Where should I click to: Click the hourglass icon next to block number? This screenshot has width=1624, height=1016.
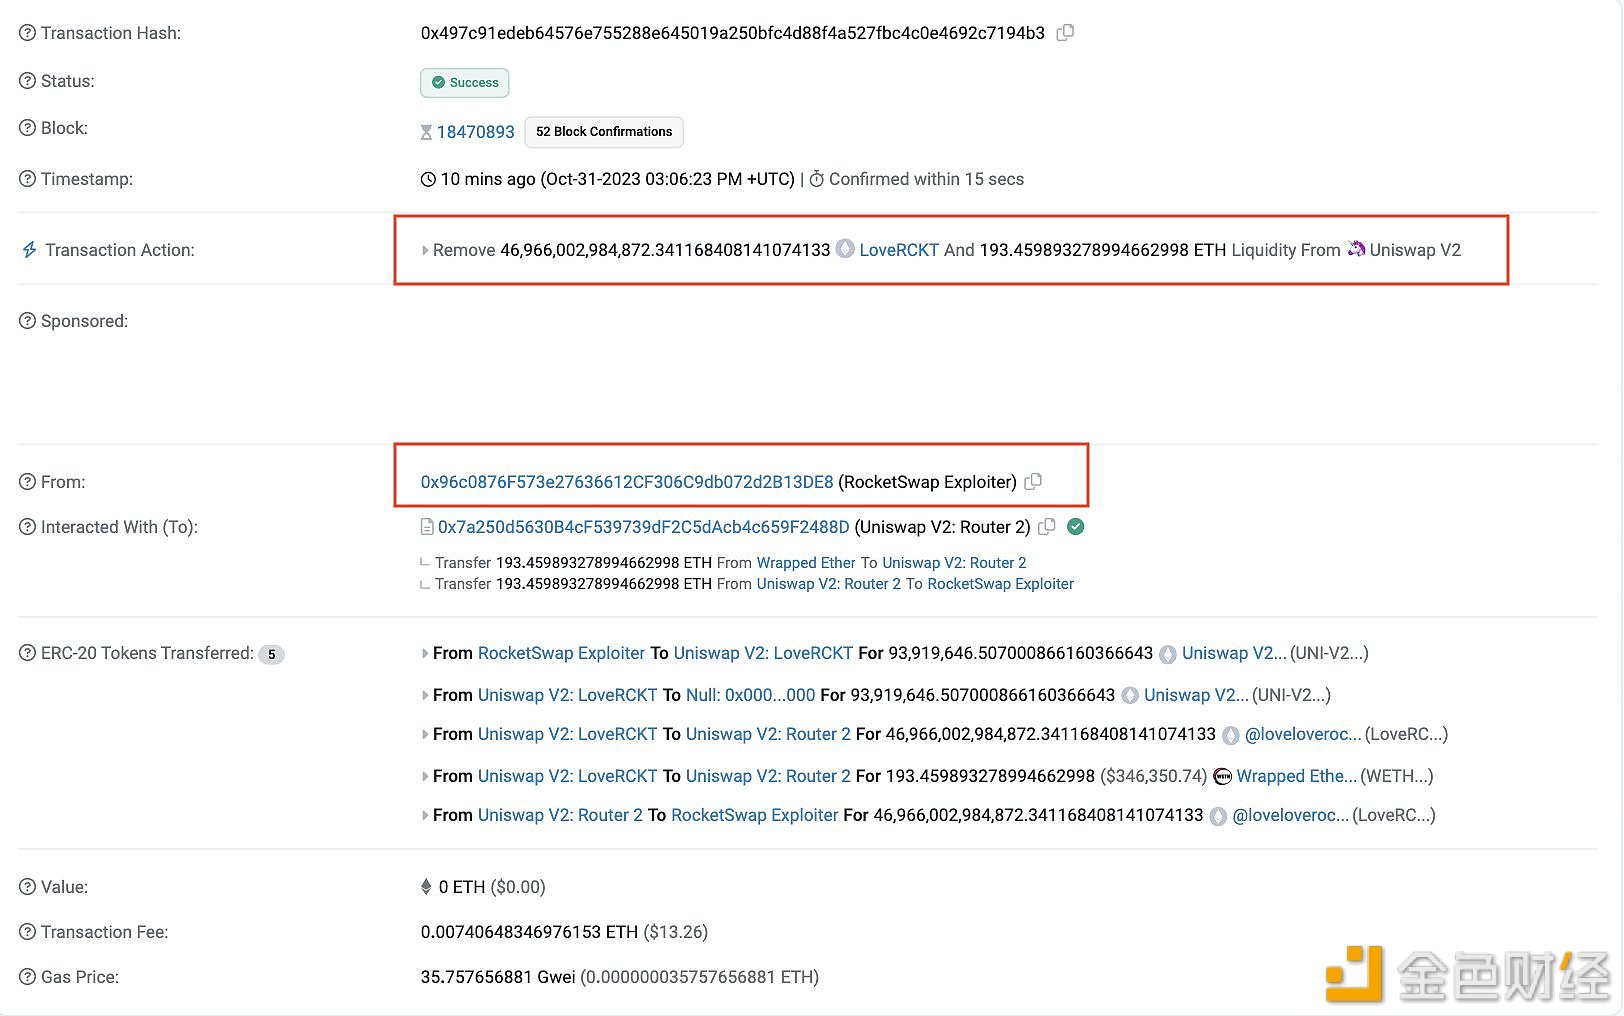427,132
